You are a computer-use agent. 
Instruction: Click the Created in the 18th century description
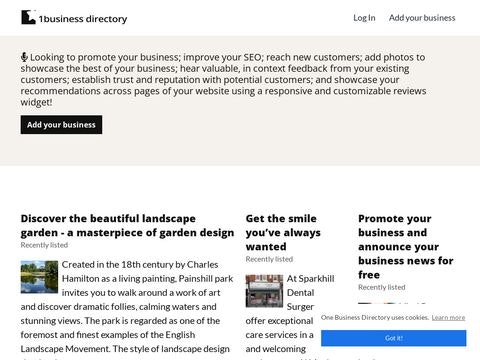click(x=127, y=310)
